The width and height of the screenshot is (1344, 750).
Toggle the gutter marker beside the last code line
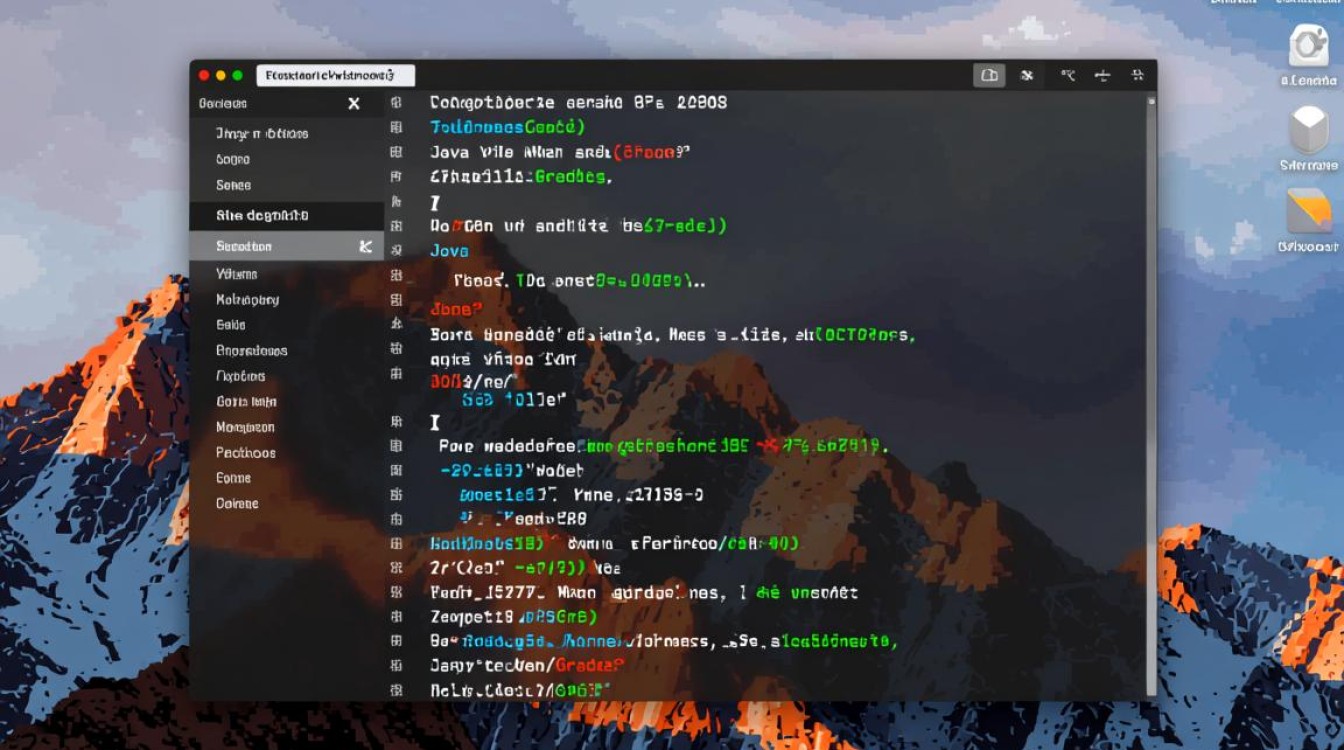click(x=396, y=690)
